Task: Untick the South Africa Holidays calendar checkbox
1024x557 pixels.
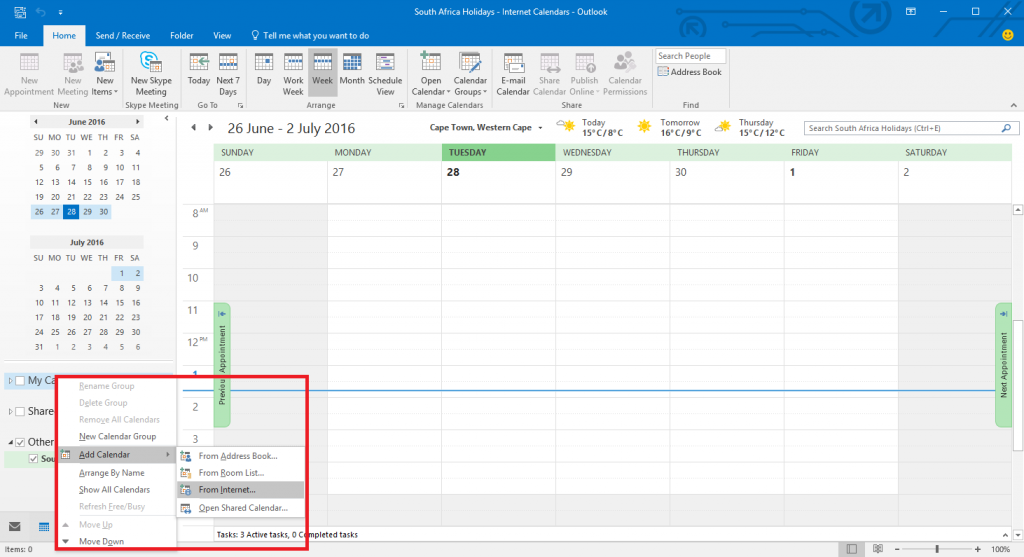Action: point(33,458)
